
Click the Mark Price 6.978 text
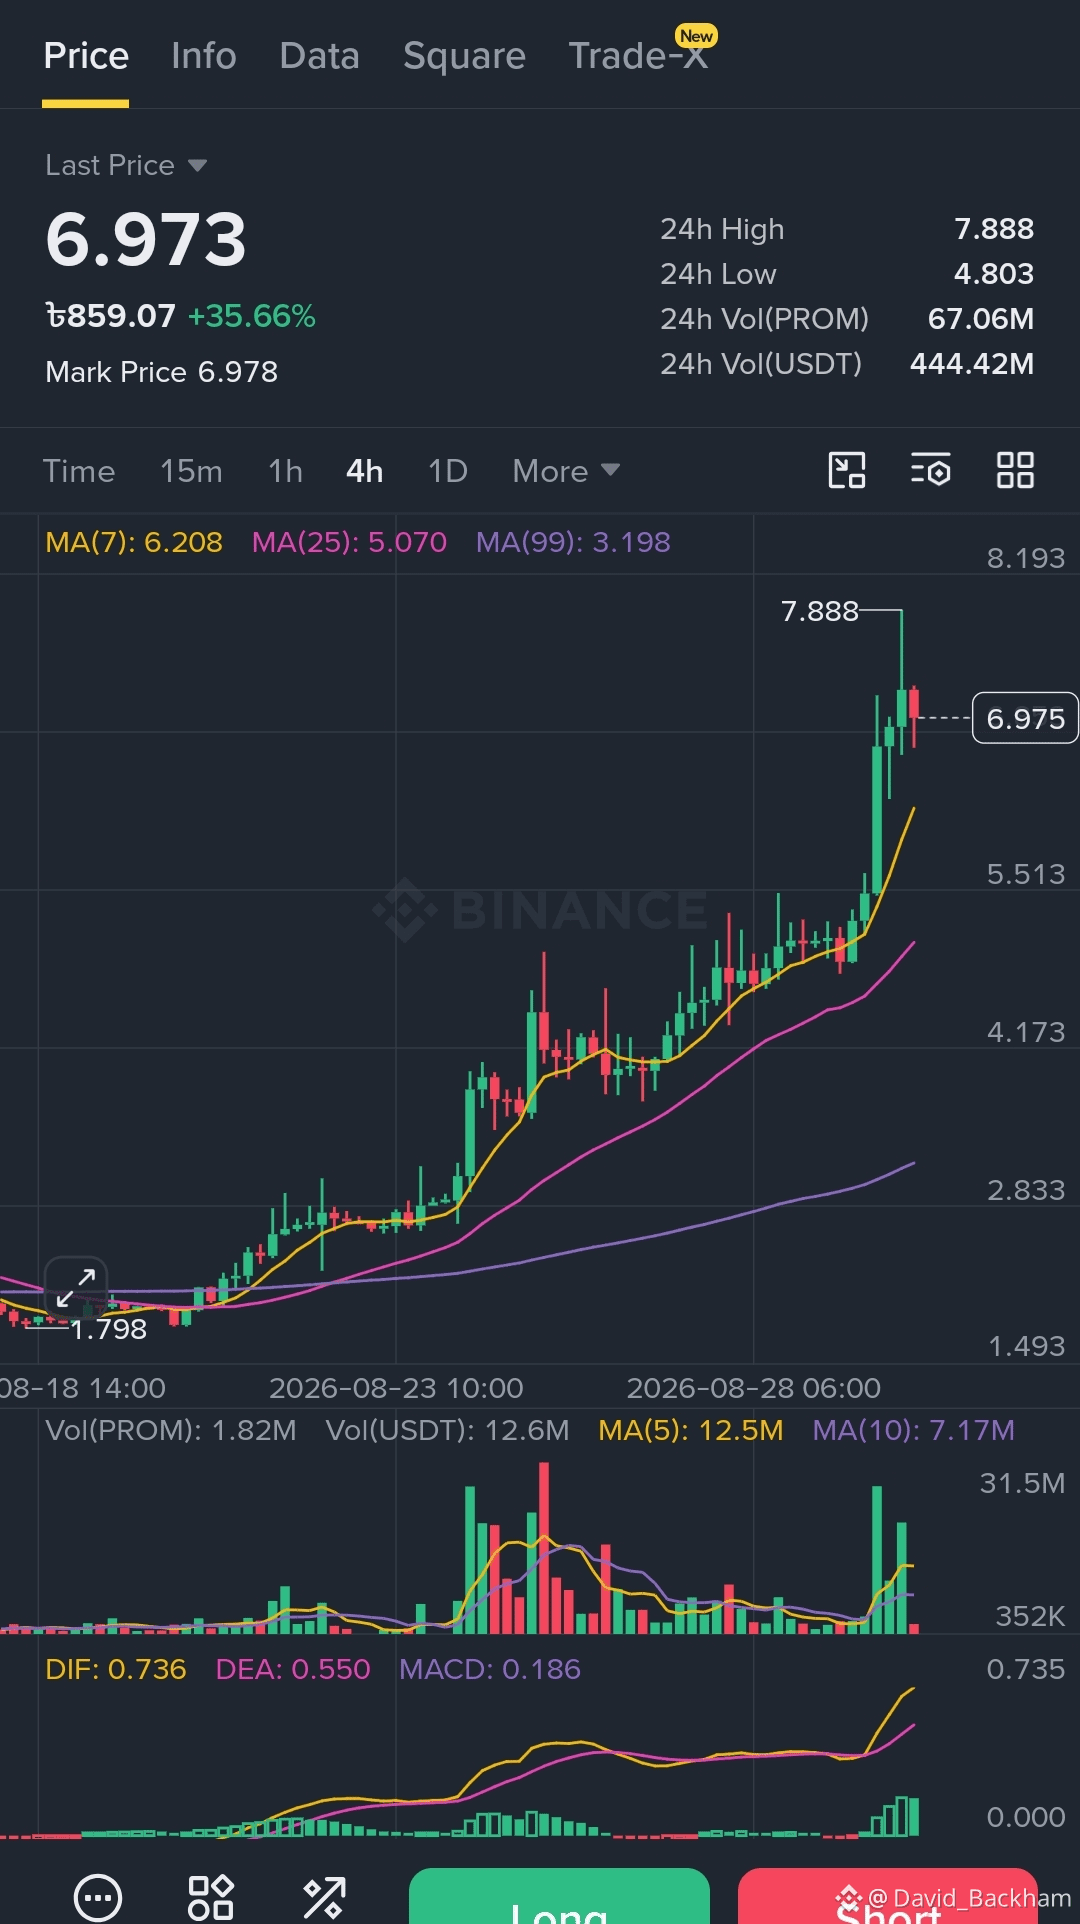click(162, 372)
